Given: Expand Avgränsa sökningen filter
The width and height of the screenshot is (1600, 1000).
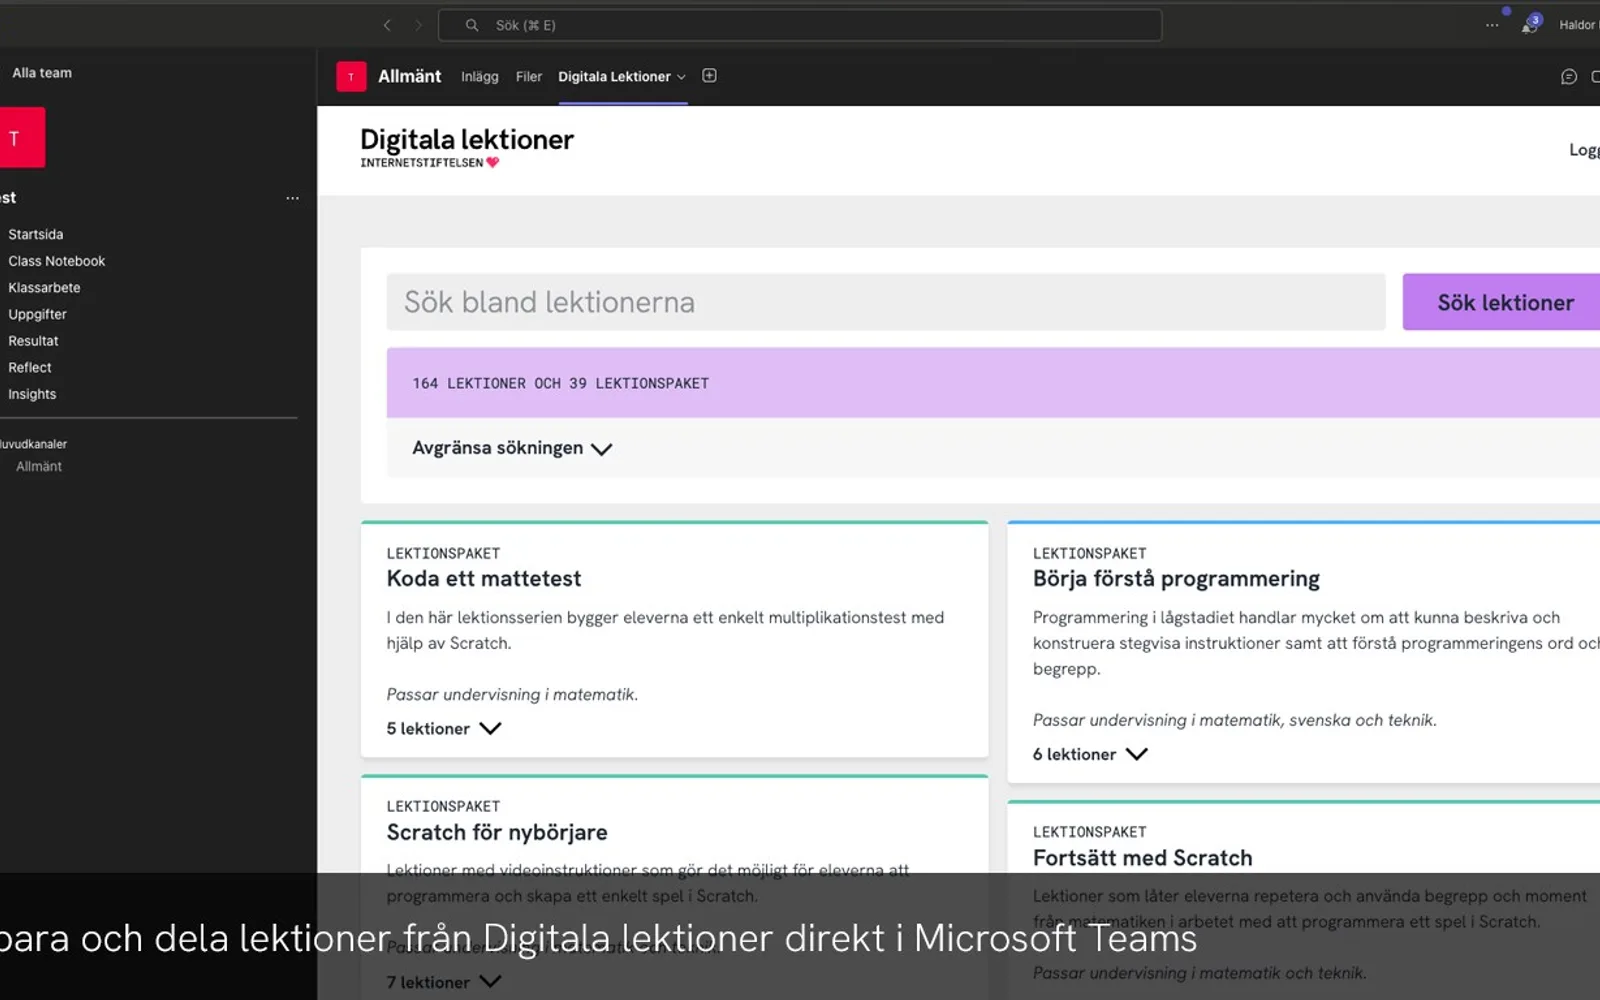Looking at the screenshot, I should [x=511, y=448].
